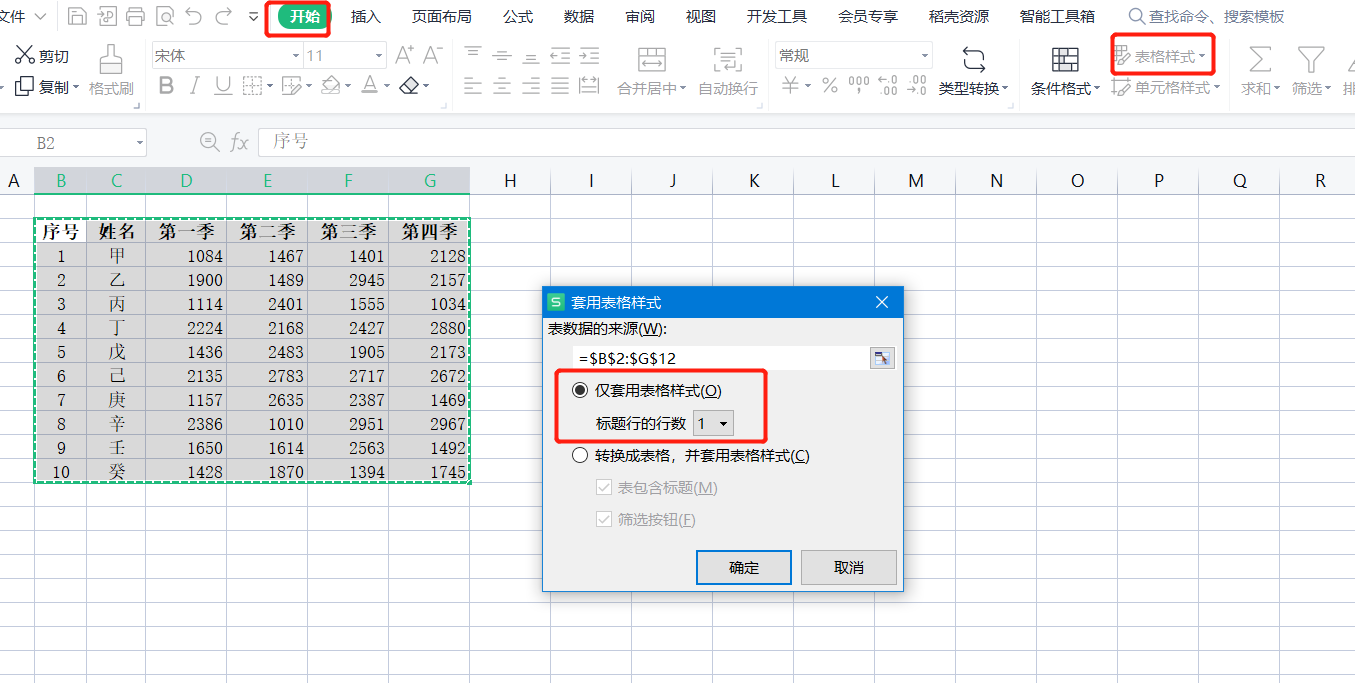Click the Format Painter (格式刷) icon
This screenshot has width=1355, height=683.
pos(111,59)
